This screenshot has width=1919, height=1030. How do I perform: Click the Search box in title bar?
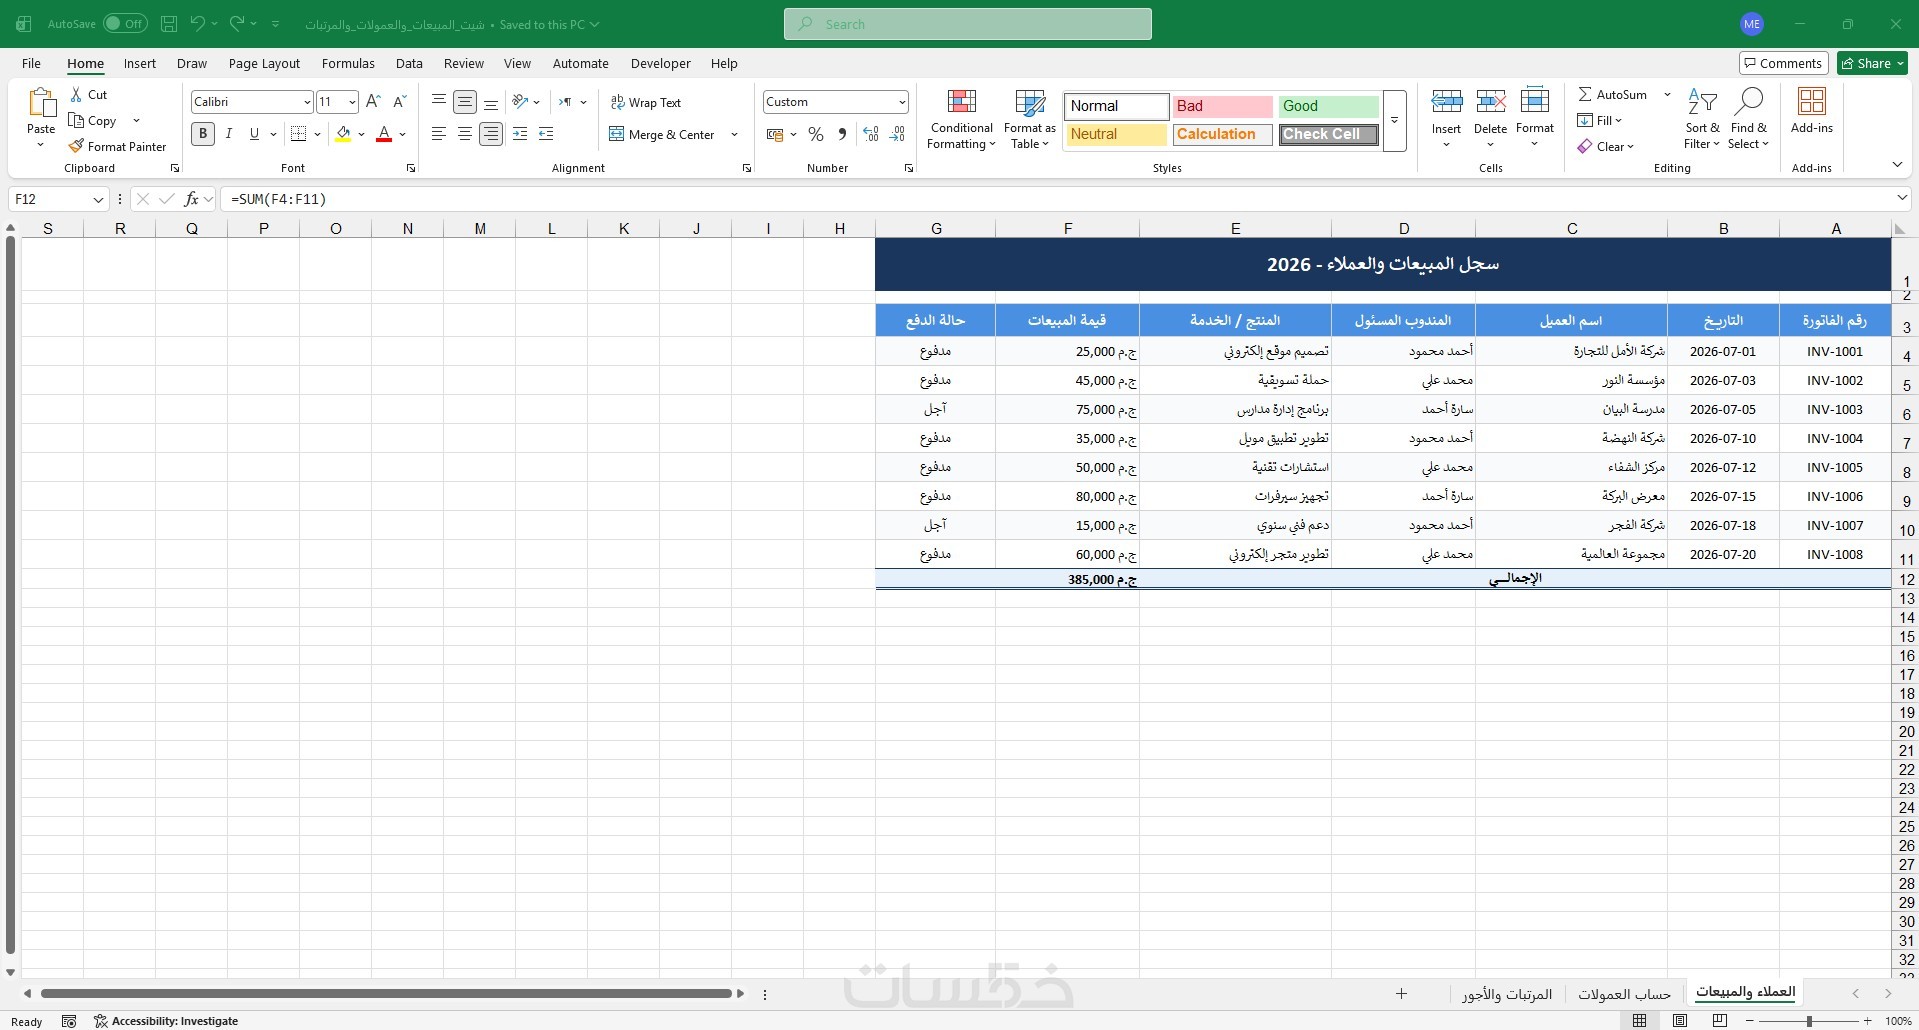point(967,24)
